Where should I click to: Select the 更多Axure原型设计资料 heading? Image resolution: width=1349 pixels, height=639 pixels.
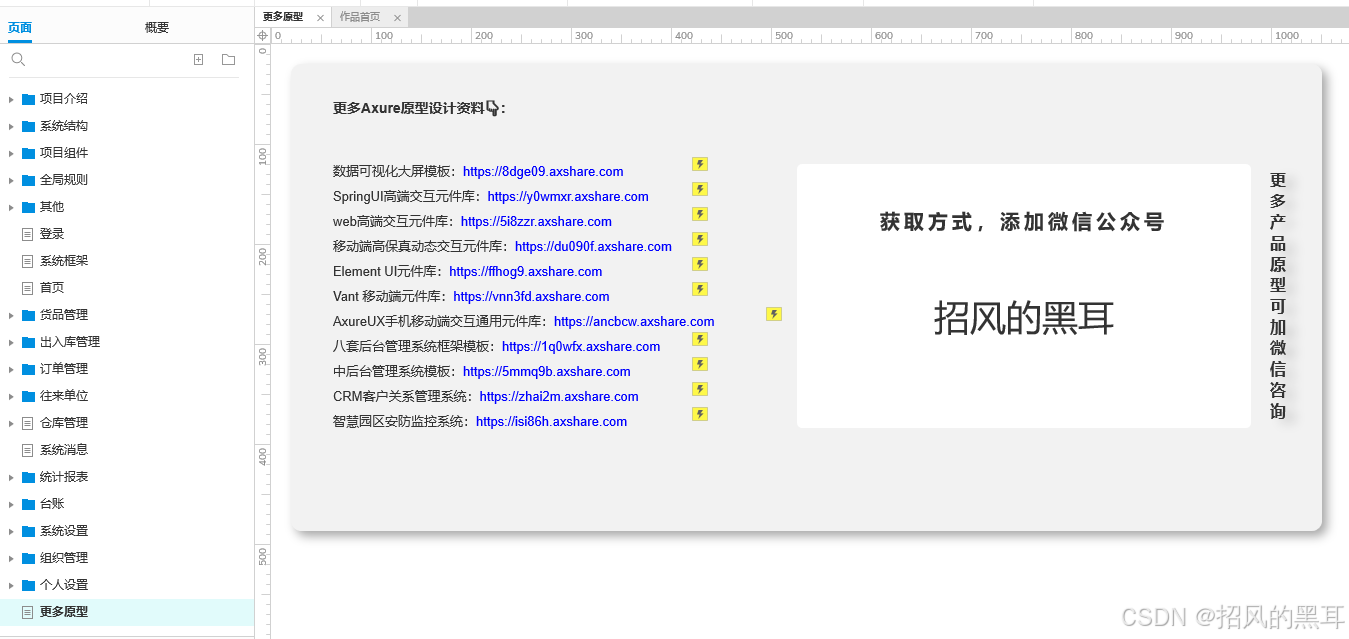click(x=419, y=108)
